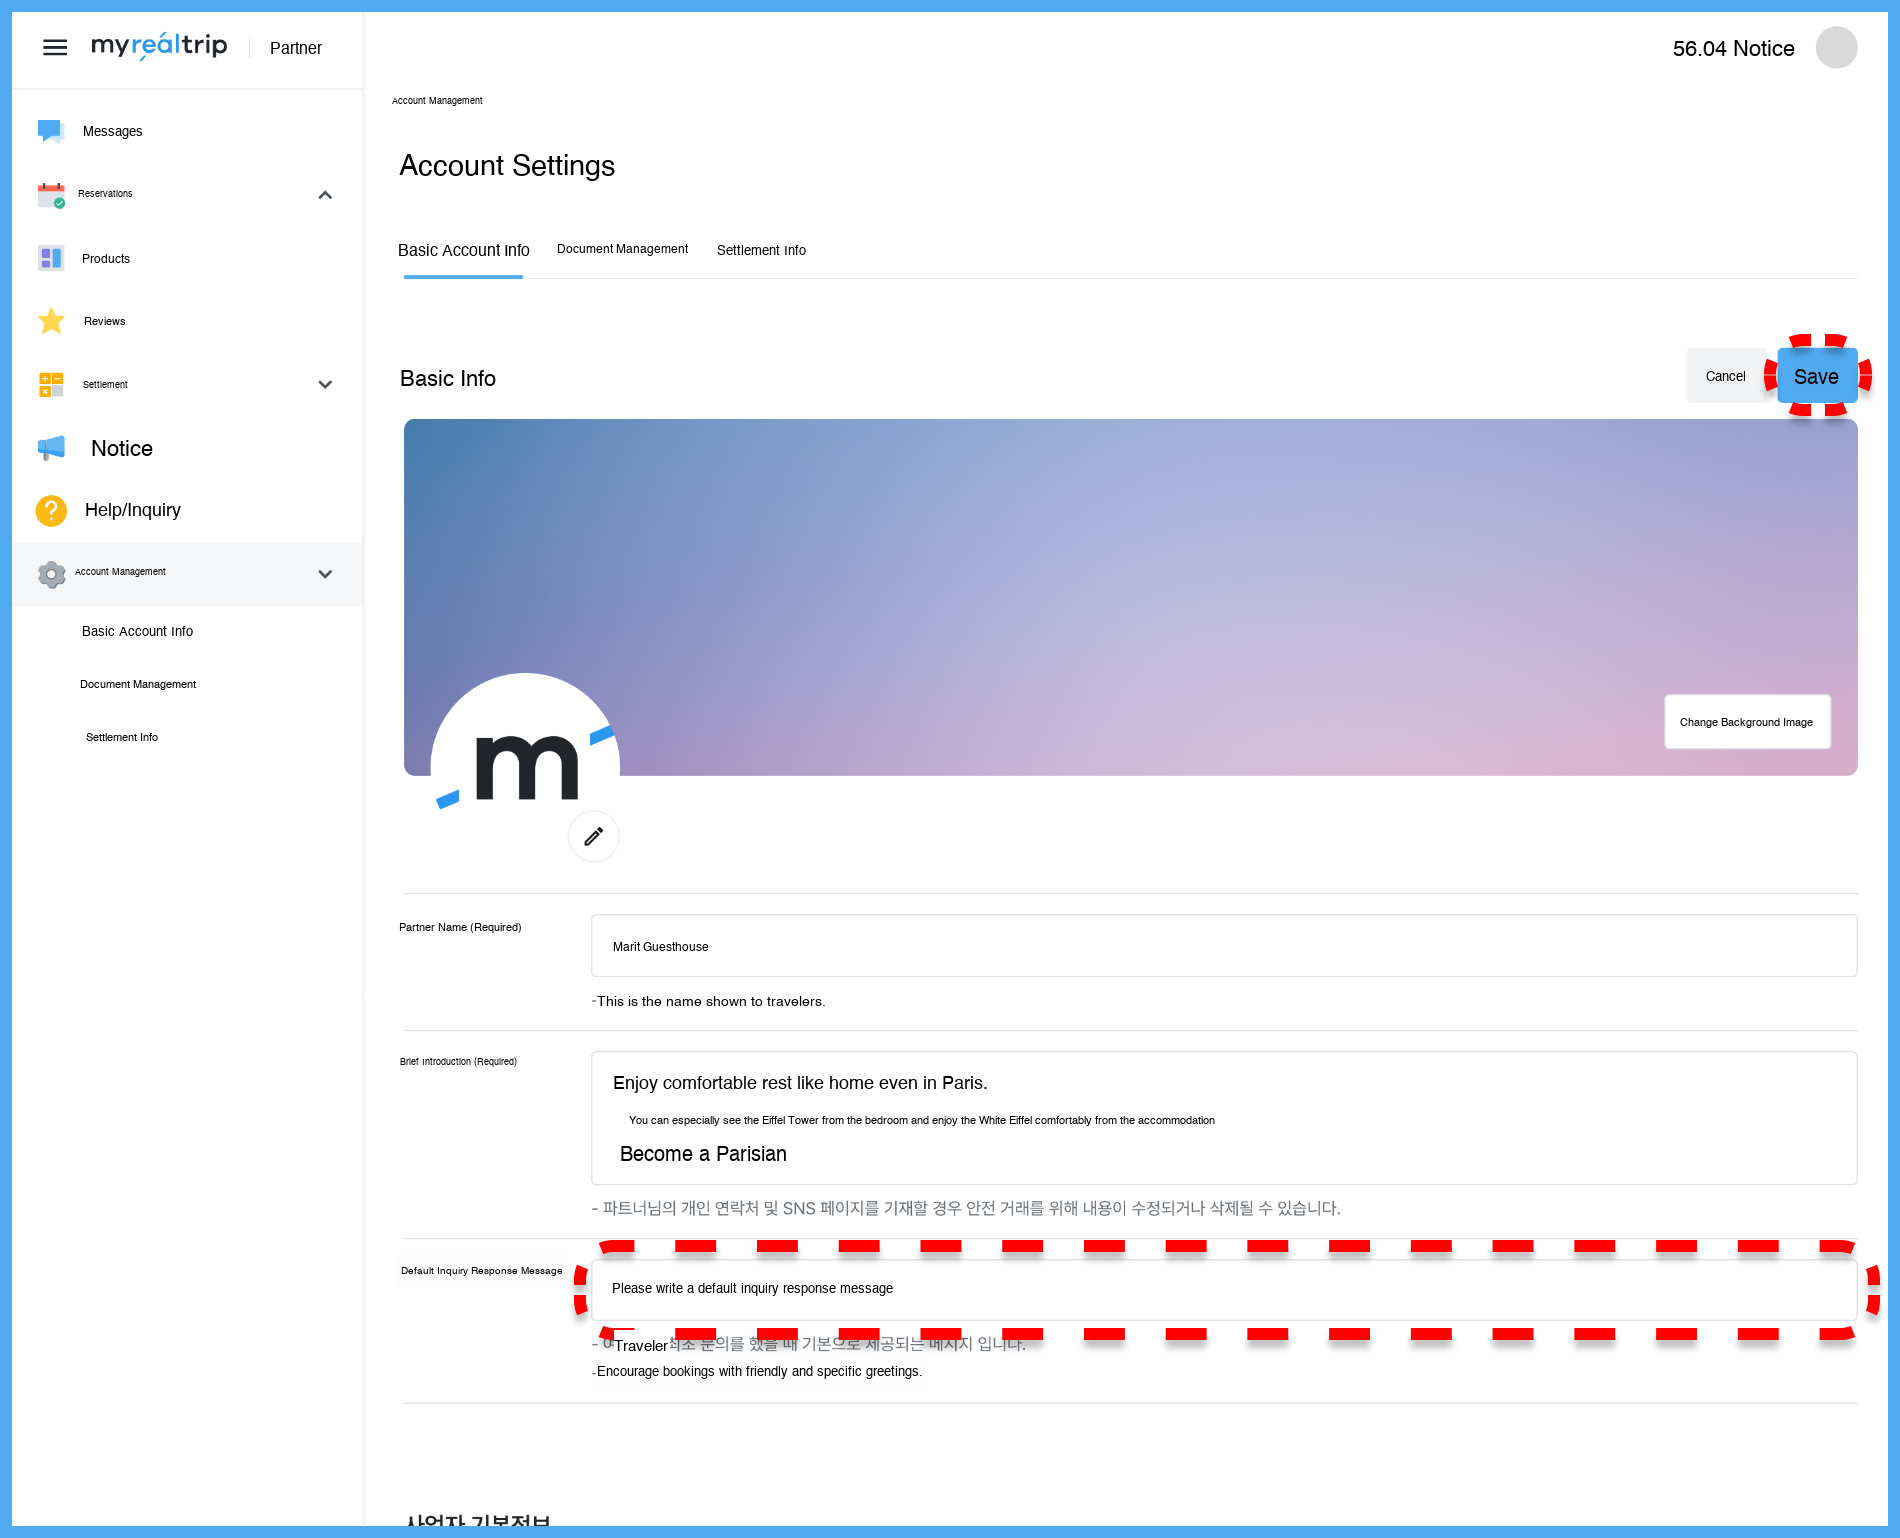The width and height of the screenshot is (1900, 1538).
Task: Switch to the Document Management tab
Action: [622, 249]
